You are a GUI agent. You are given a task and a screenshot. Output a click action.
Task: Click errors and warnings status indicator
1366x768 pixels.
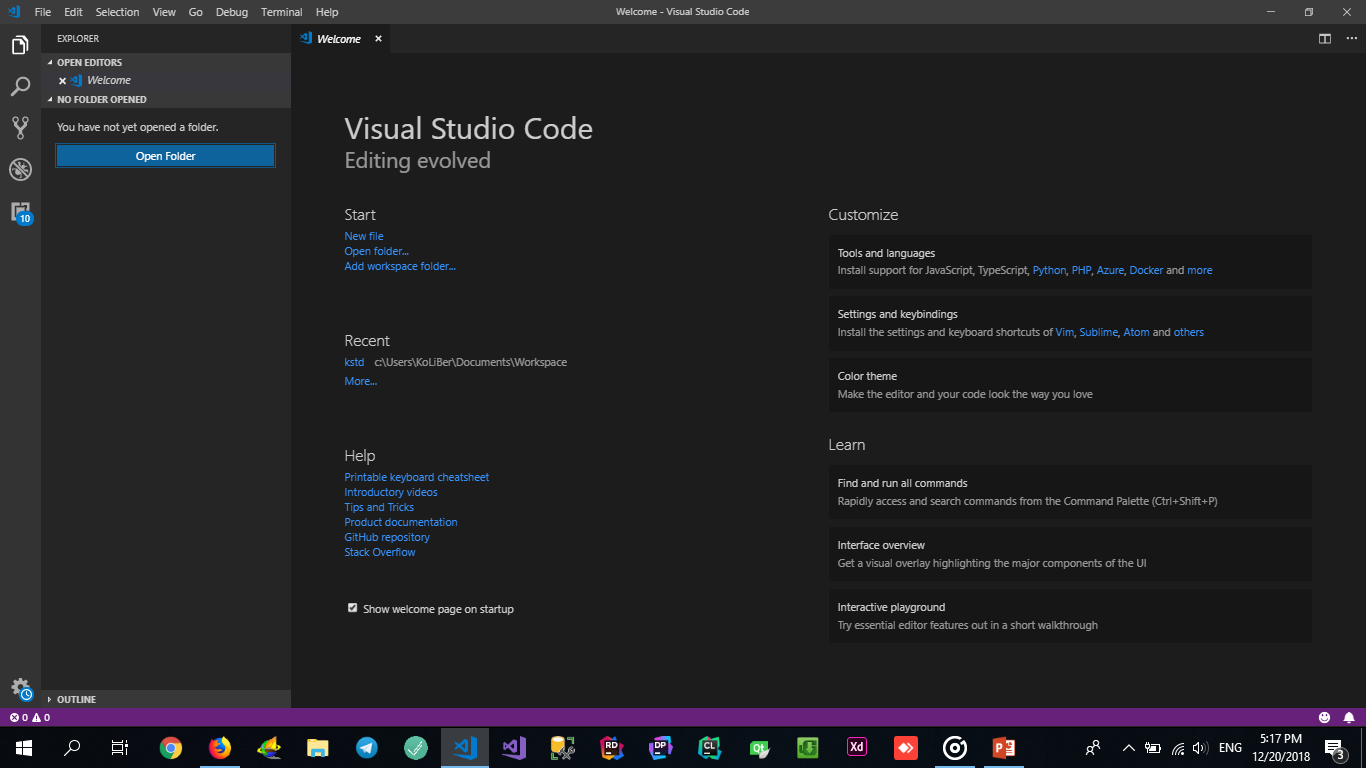click(29, 717)
